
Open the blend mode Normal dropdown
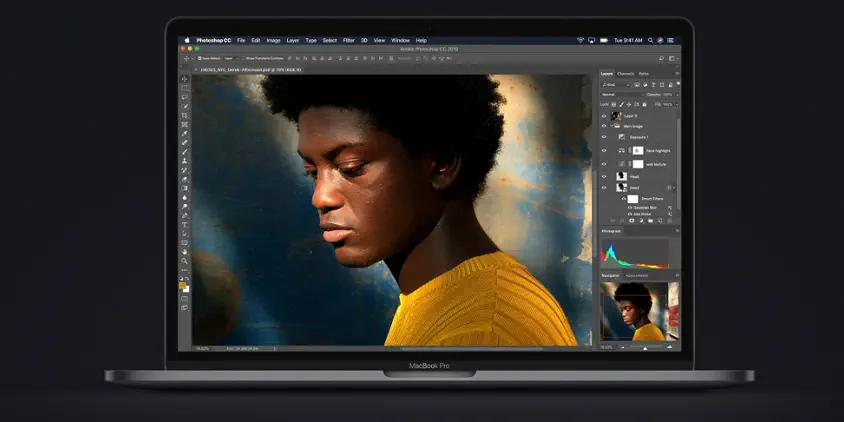[620, 94]
